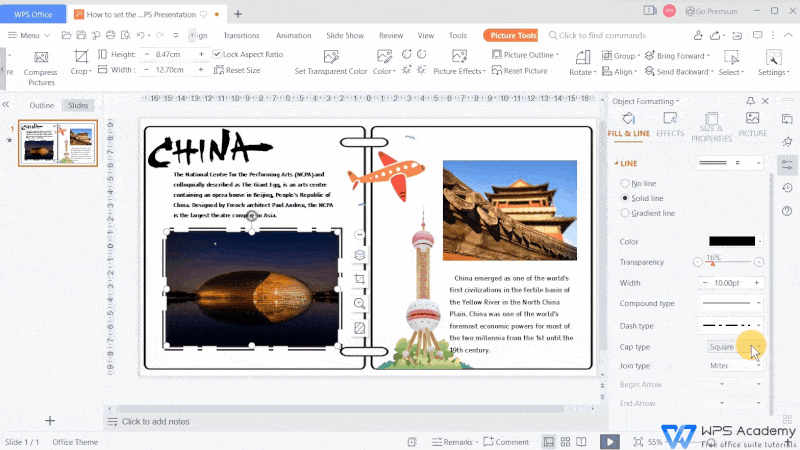Click floating layers icon beside picture
Viewport: 800px width, 450px height.
point(360,255)
